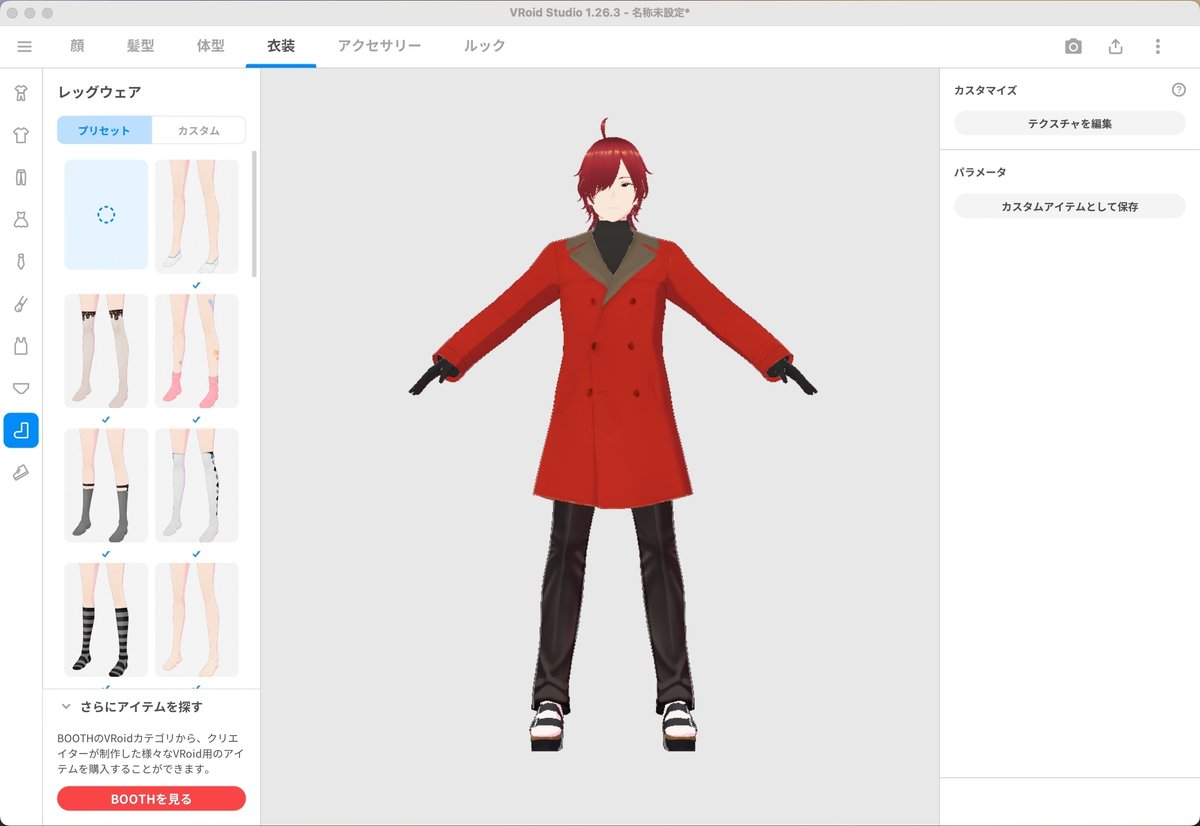This screenshot has width=1200, height=826.
Task: Open the three-dot overflow menu
Action: tap(1157, 45)
